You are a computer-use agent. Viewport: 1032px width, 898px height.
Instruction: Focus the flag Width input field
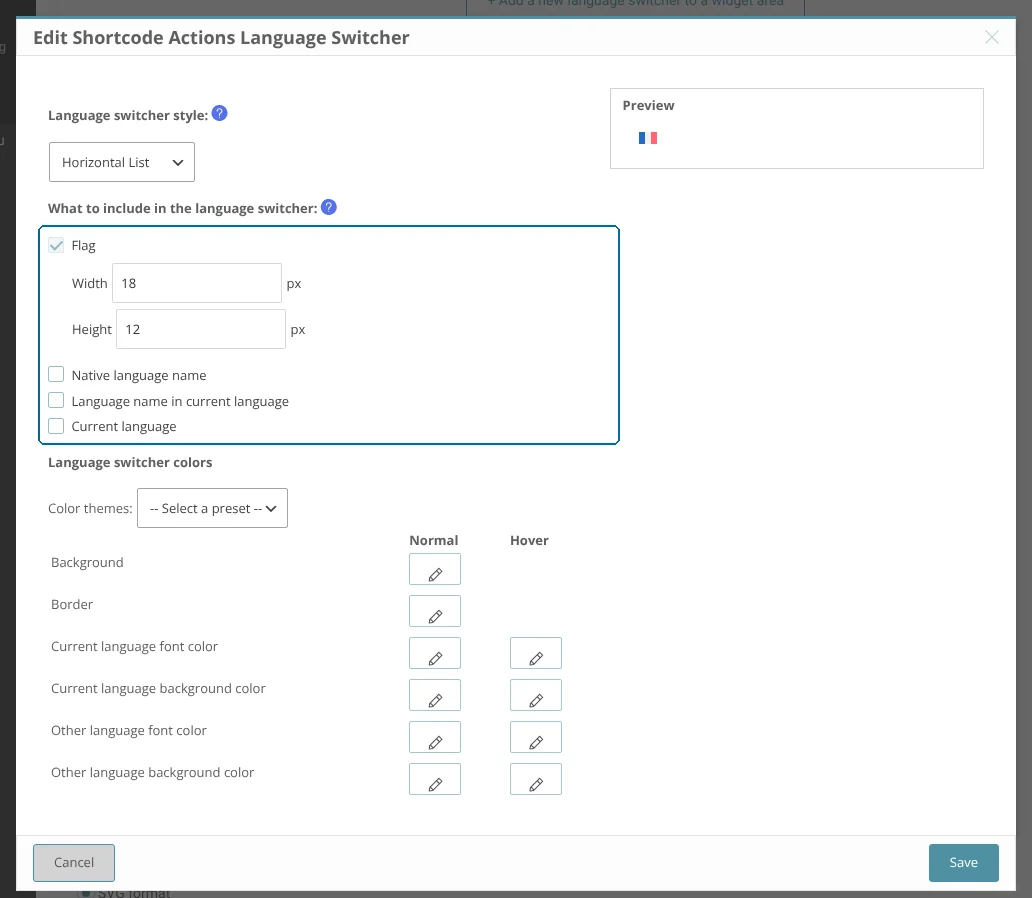coord(197,283)
